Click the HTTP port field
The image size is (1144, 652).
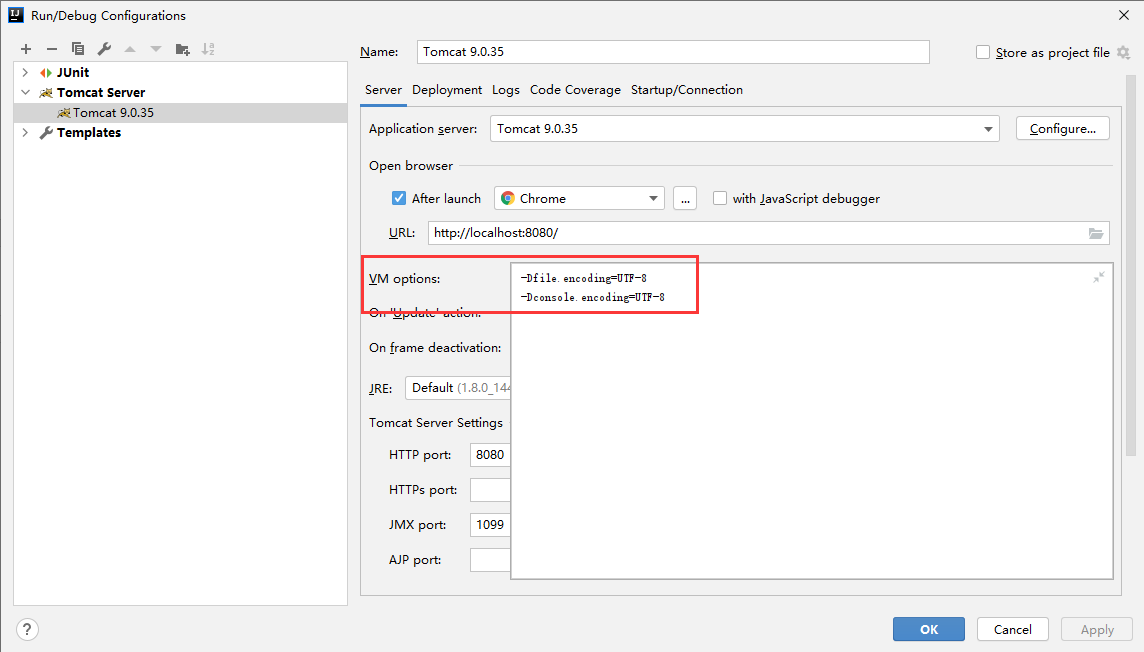click(490, 455)
